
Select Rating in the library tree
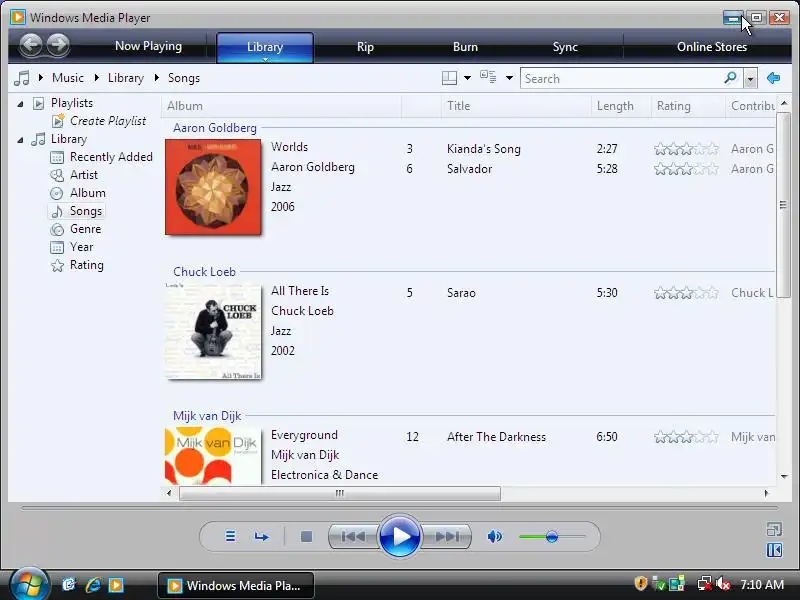click(87, 265)
